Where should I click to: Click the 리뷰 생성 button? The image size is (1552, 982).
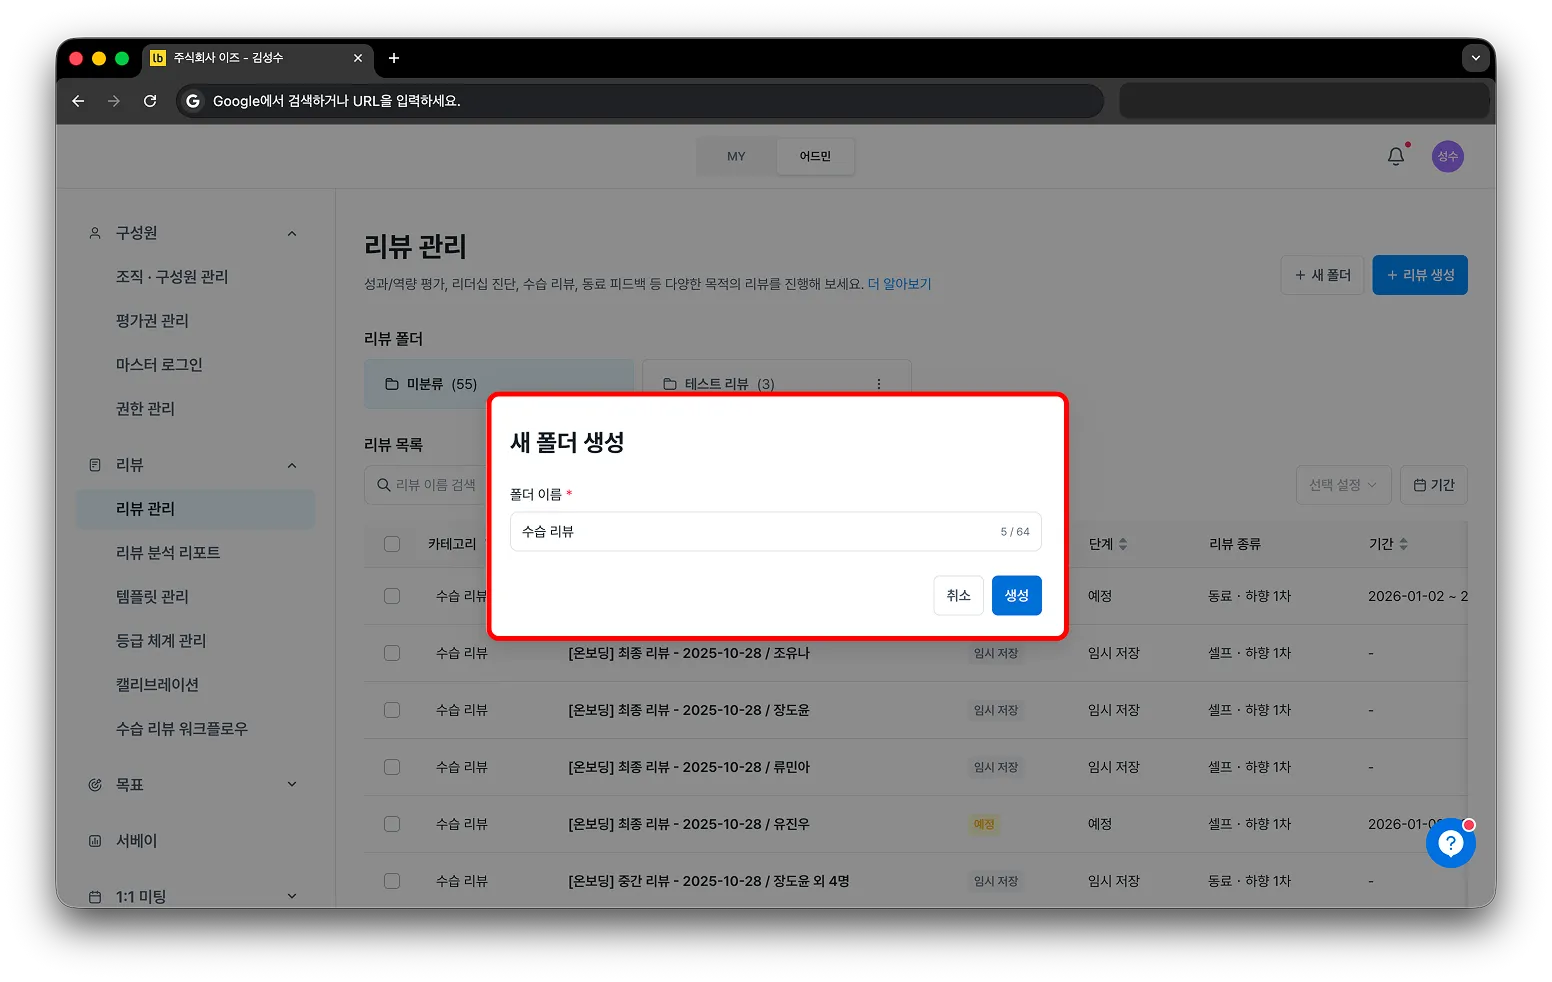click(1420, 275)
